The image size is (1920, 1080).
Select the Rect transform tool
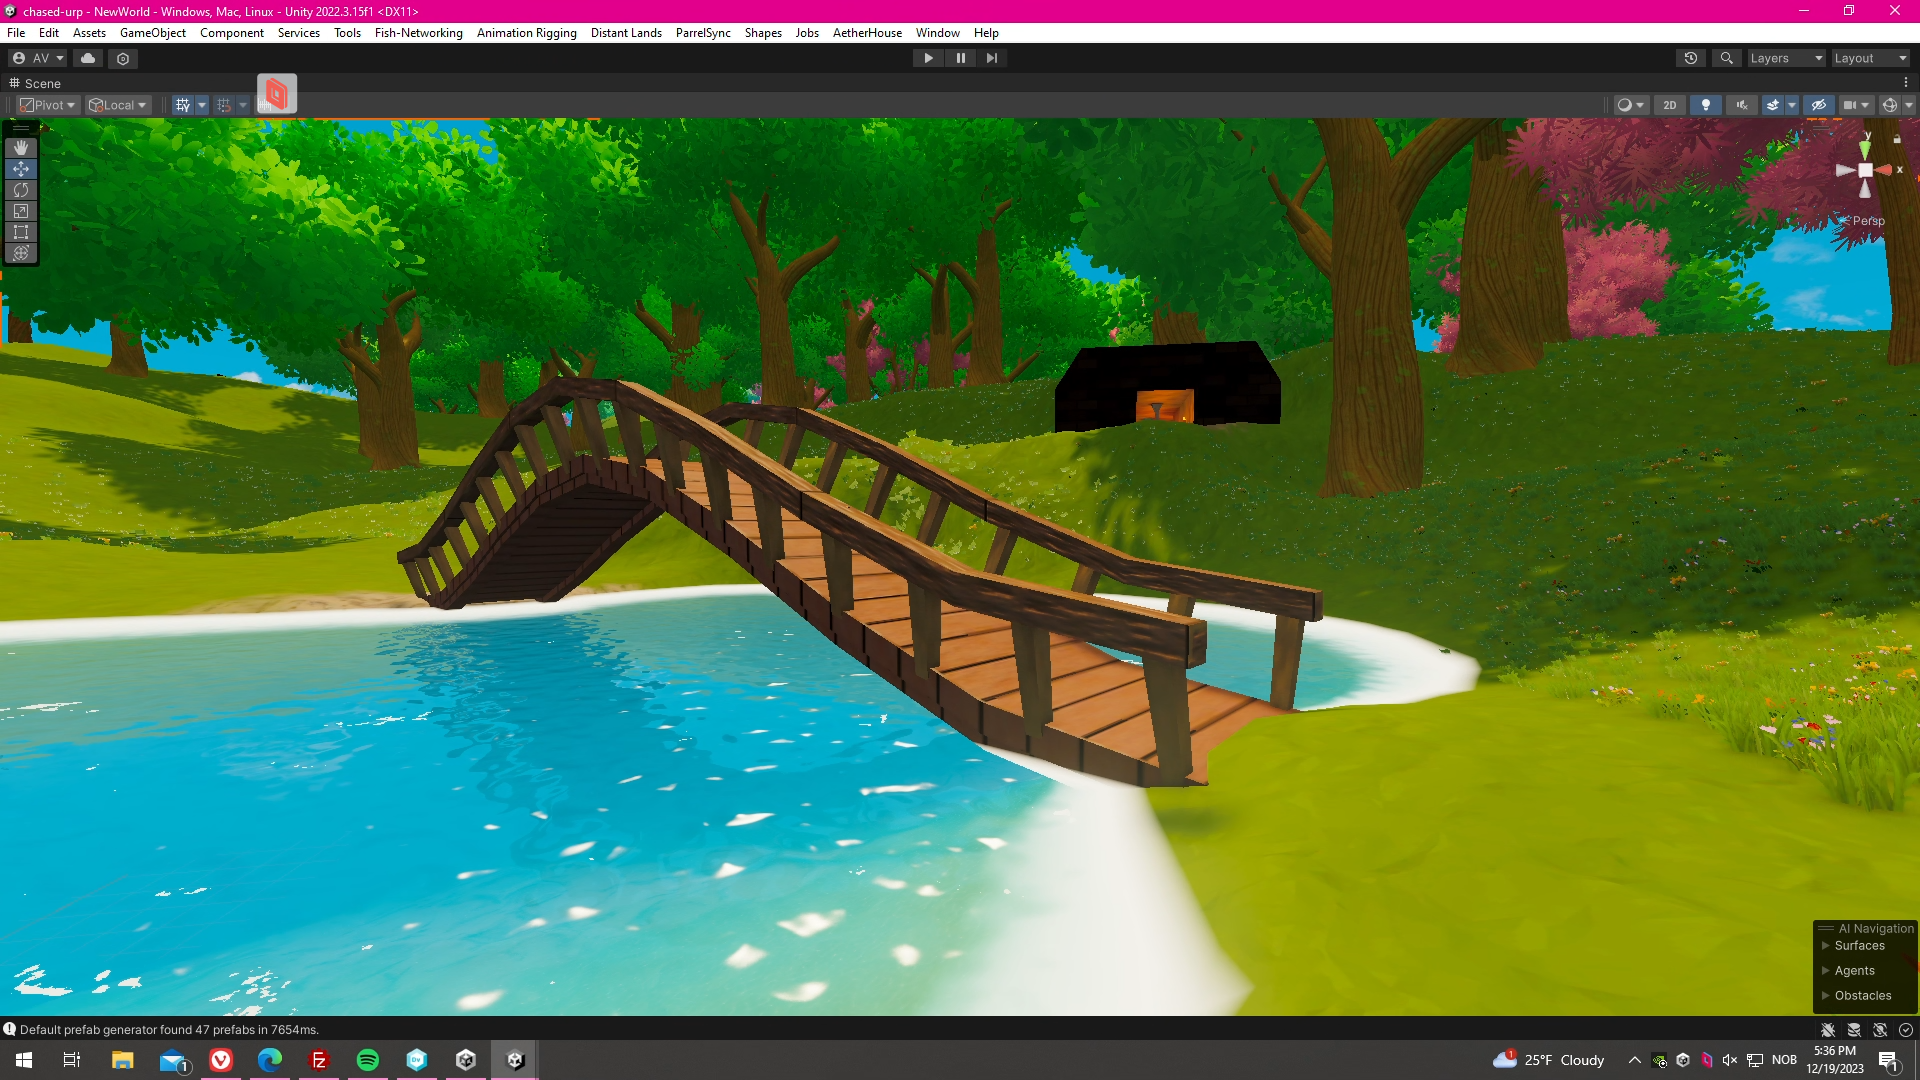tap(21, 232)
